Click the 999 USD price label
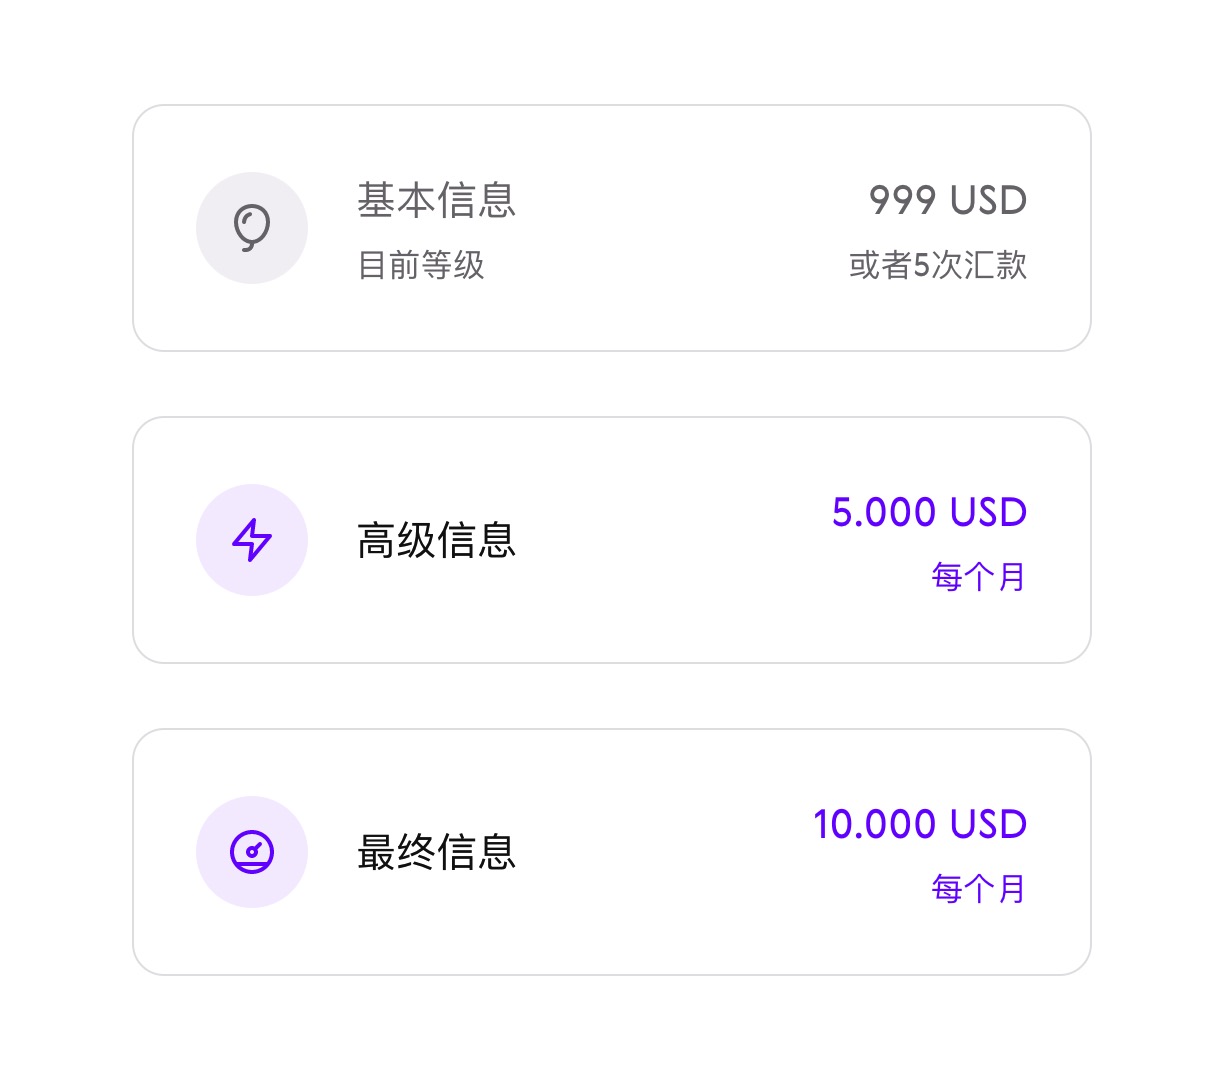The image size is (1230, 1078). point(946,201)
